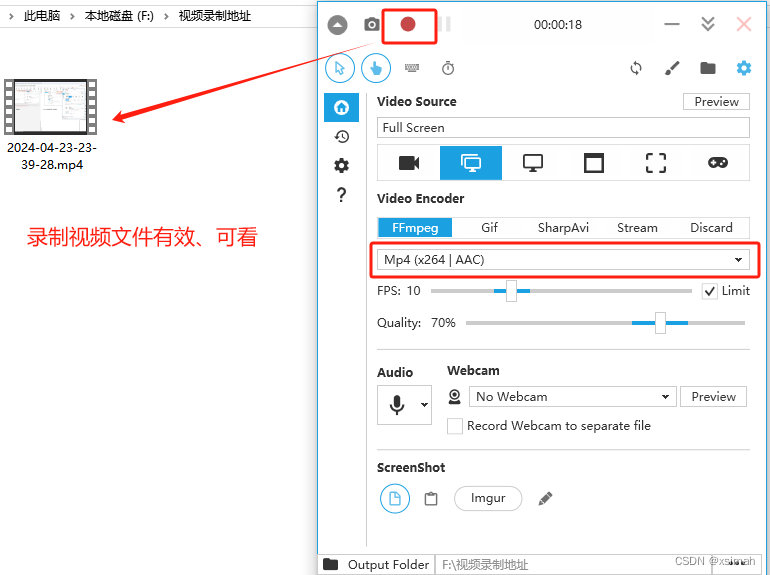Screen dimensions: 770x575
Task: Click 视频录制地址 breadcrumb folder
Action: pyautogui.click(x=215, y=16)
